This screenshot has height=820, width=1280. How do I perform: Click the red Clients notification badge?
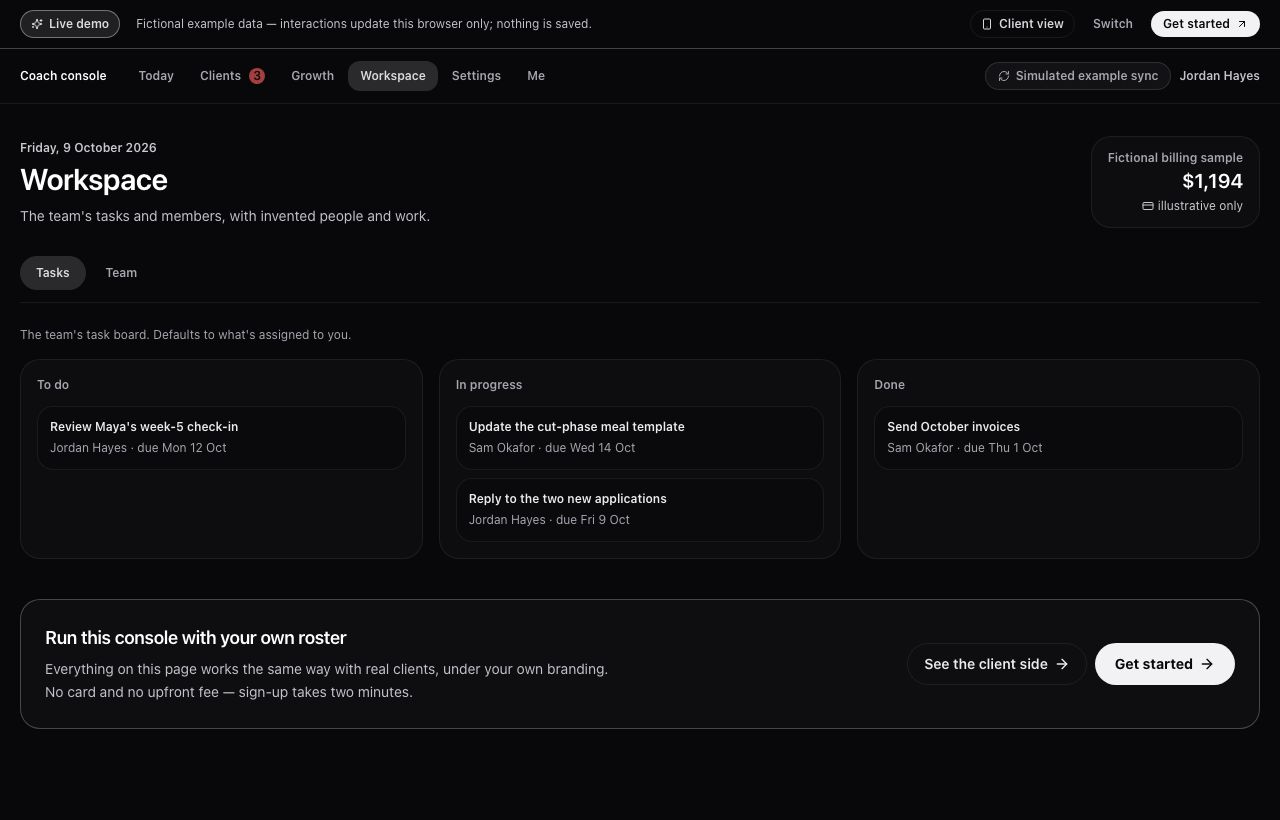point(257,76)
